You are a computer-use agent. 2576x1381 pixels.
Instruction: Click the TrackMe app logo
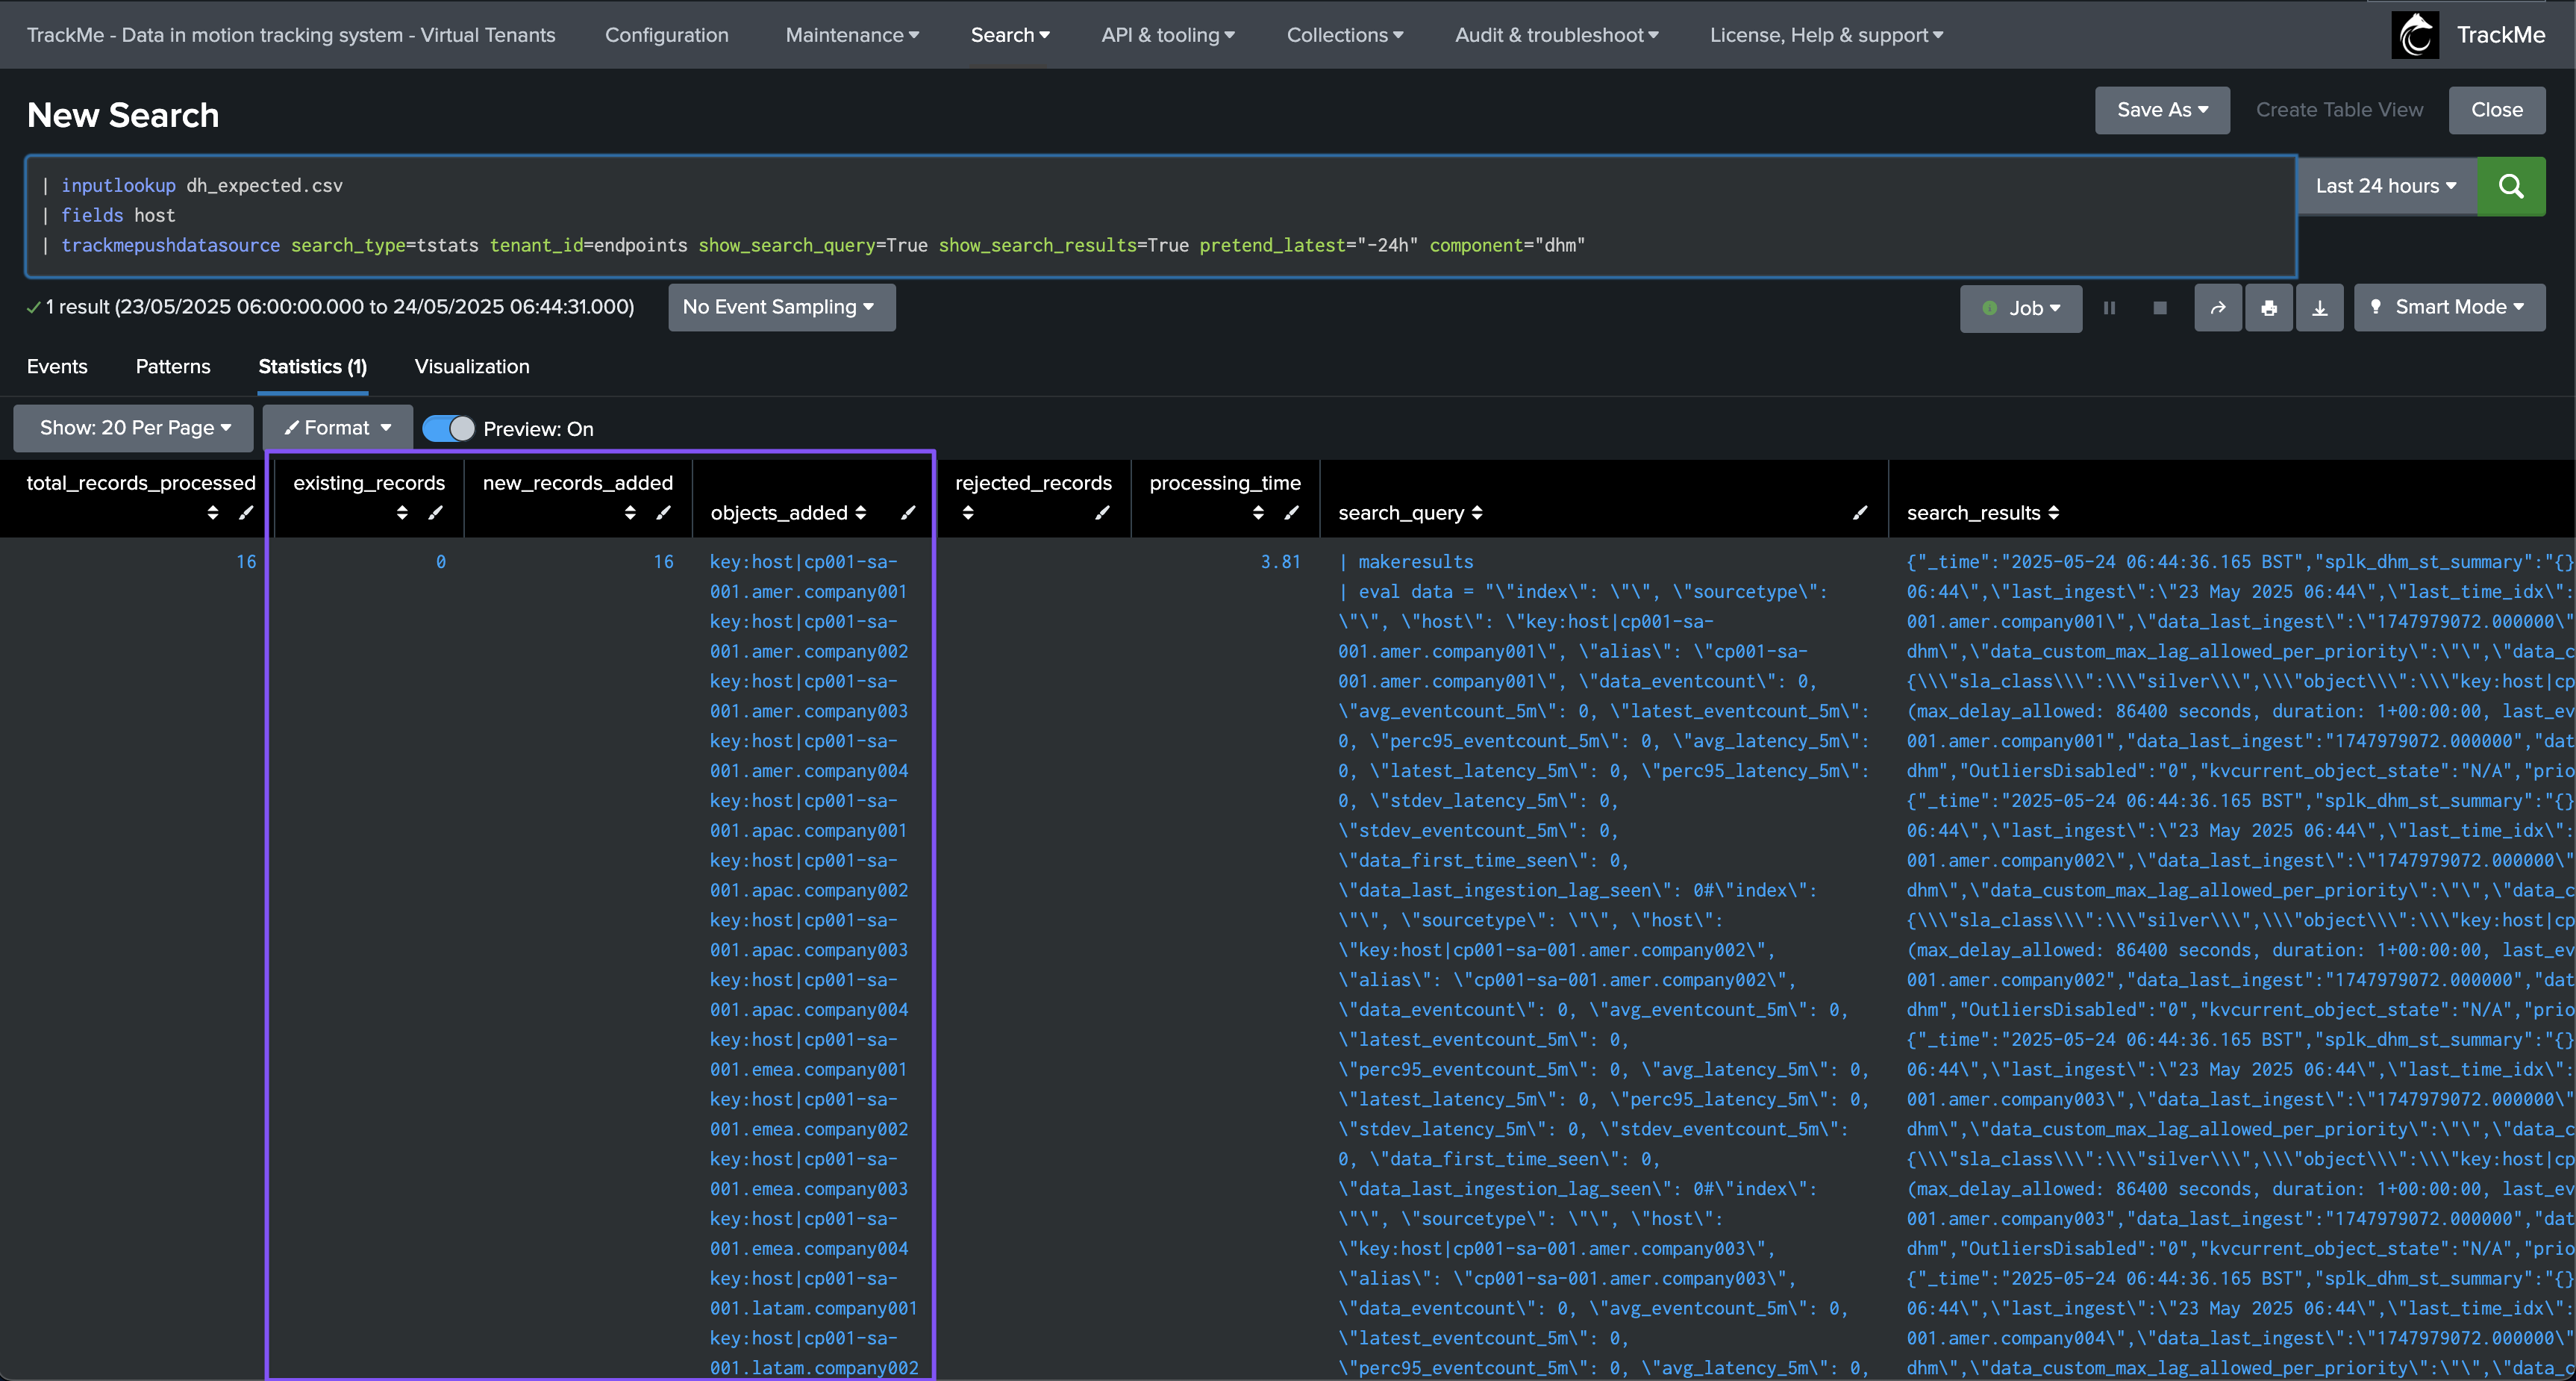(2415, 35)
